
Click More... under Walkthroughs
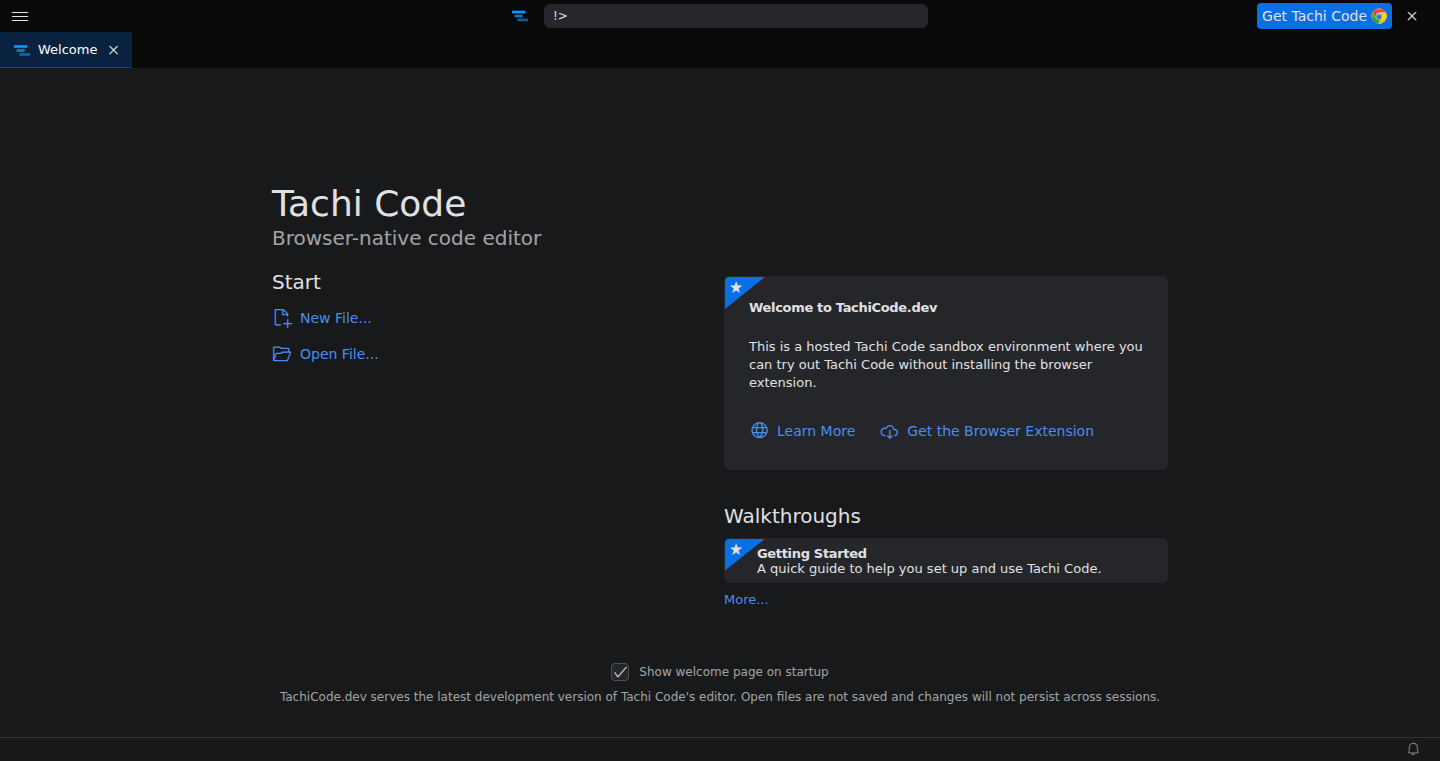point(746,600)
